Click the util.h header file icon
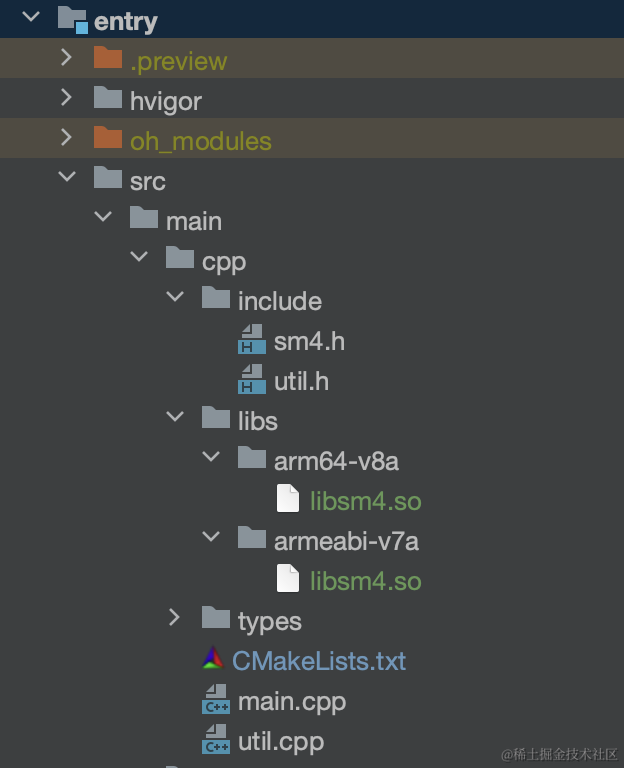The image size is (624, 768). 251,380
